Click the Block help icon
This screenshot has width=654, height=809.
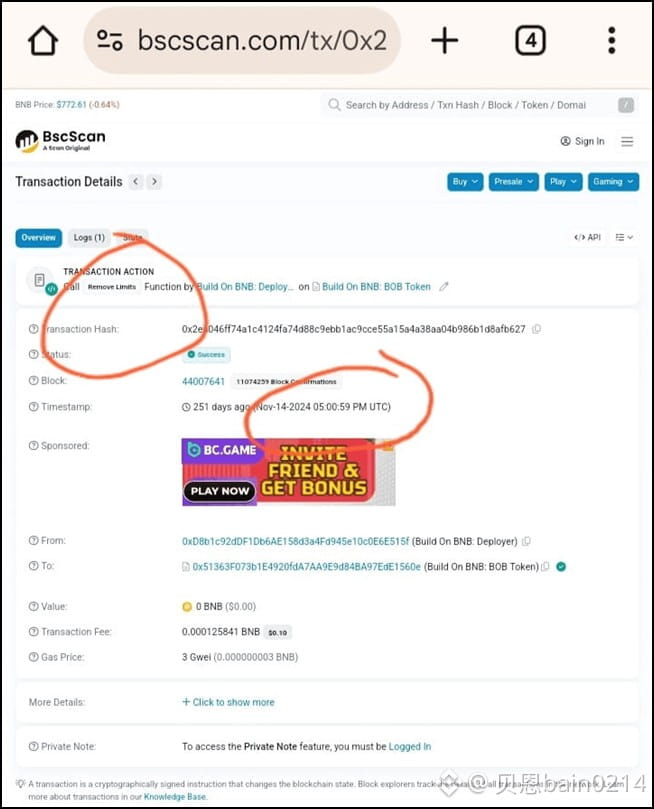point(34,380)
